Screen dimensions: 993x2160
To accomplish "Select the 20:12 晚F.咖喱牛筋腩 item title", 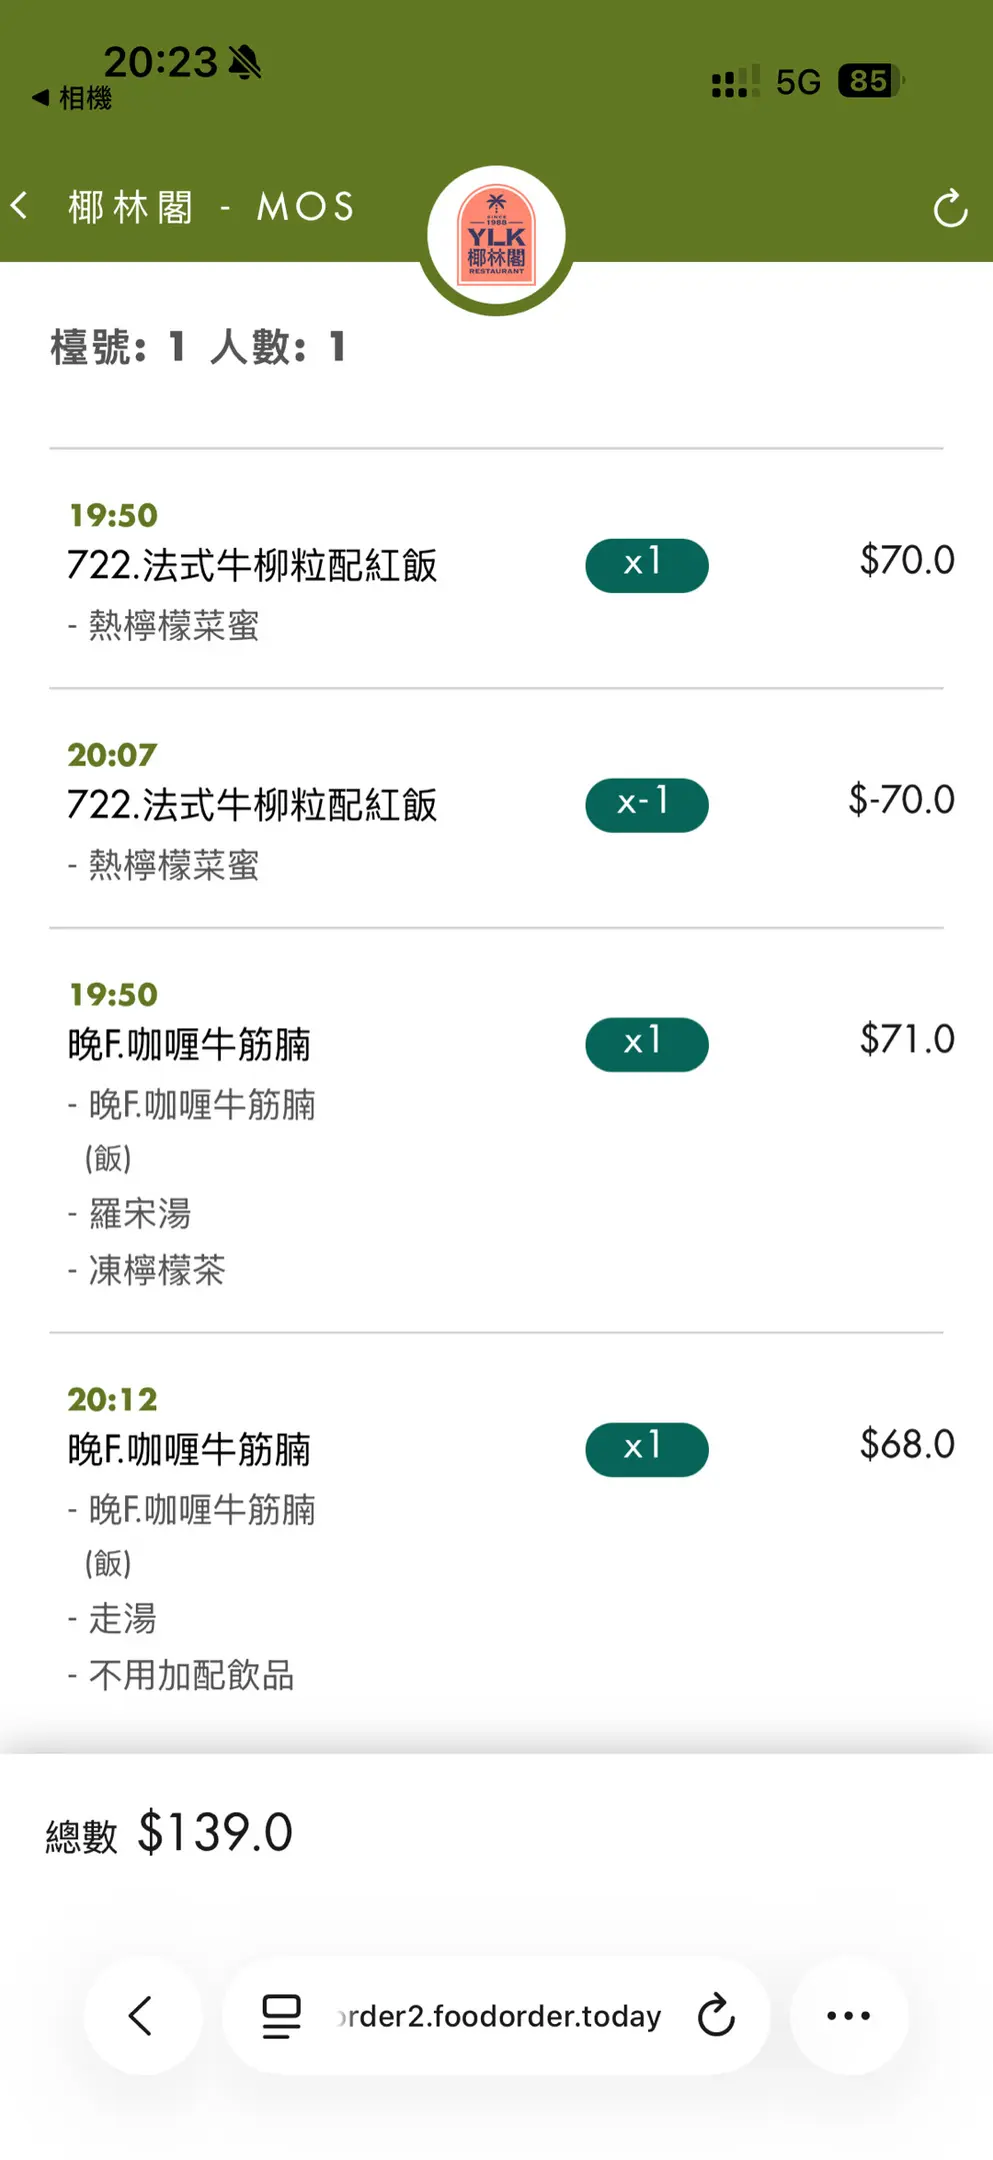I will pyautogui.click(x=189, y=1449).
